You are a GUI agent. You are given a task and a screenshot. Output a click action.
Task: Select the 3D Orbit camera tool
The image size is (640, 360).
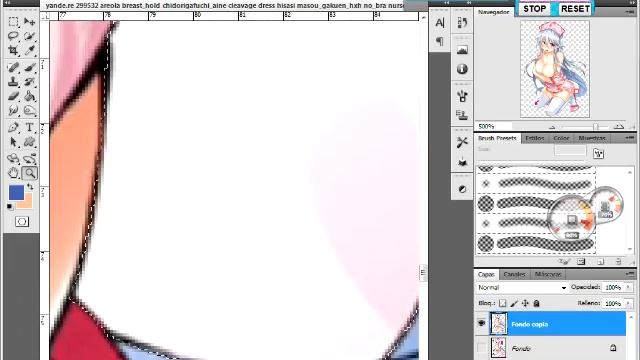pos(29,158)
